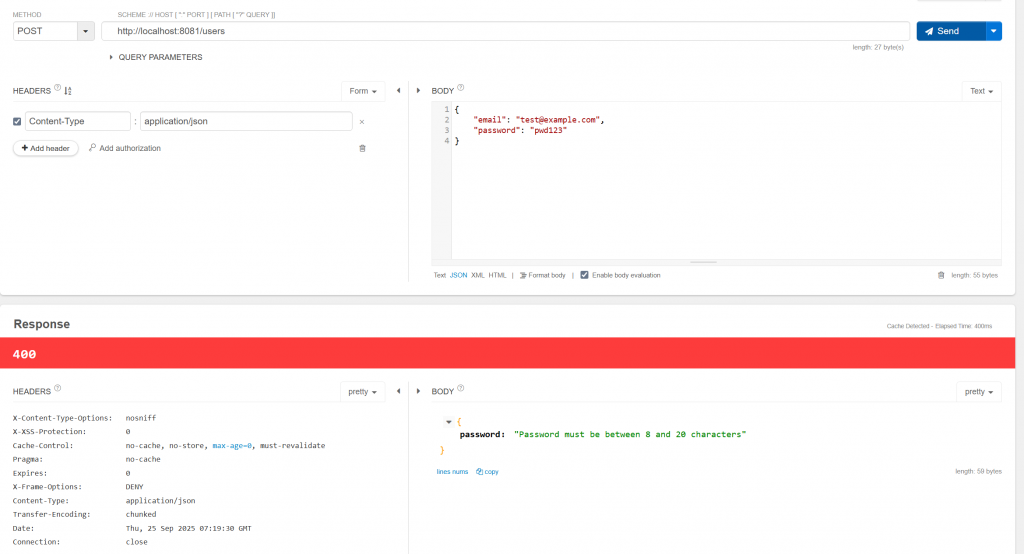Image resolution: width=1024 pixels, height=554 pixels.
Task: Uncheck the Content-Type header checkbox
Action: 17,122
